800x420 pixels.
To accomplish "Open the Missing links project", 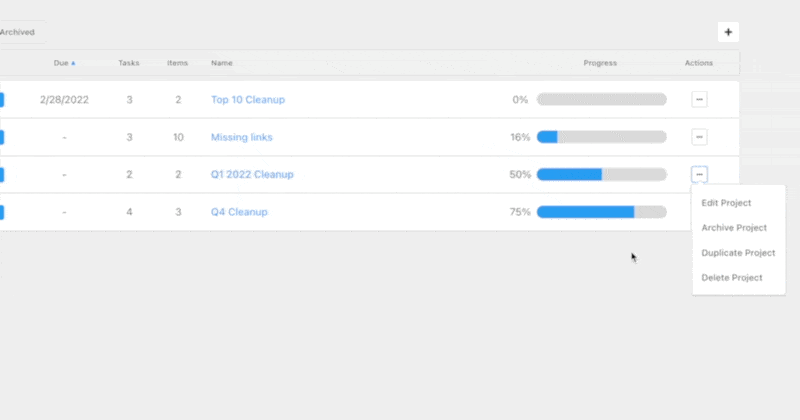I will pyautogui.click(x=241, y=137).
